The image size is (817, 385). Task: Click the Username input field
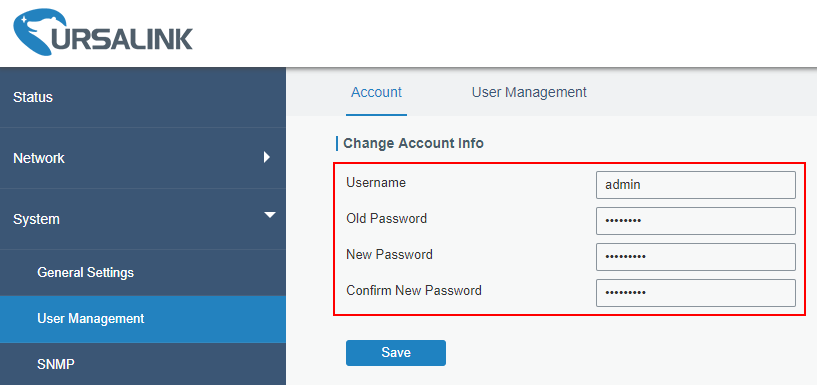[x=696, y=185]
